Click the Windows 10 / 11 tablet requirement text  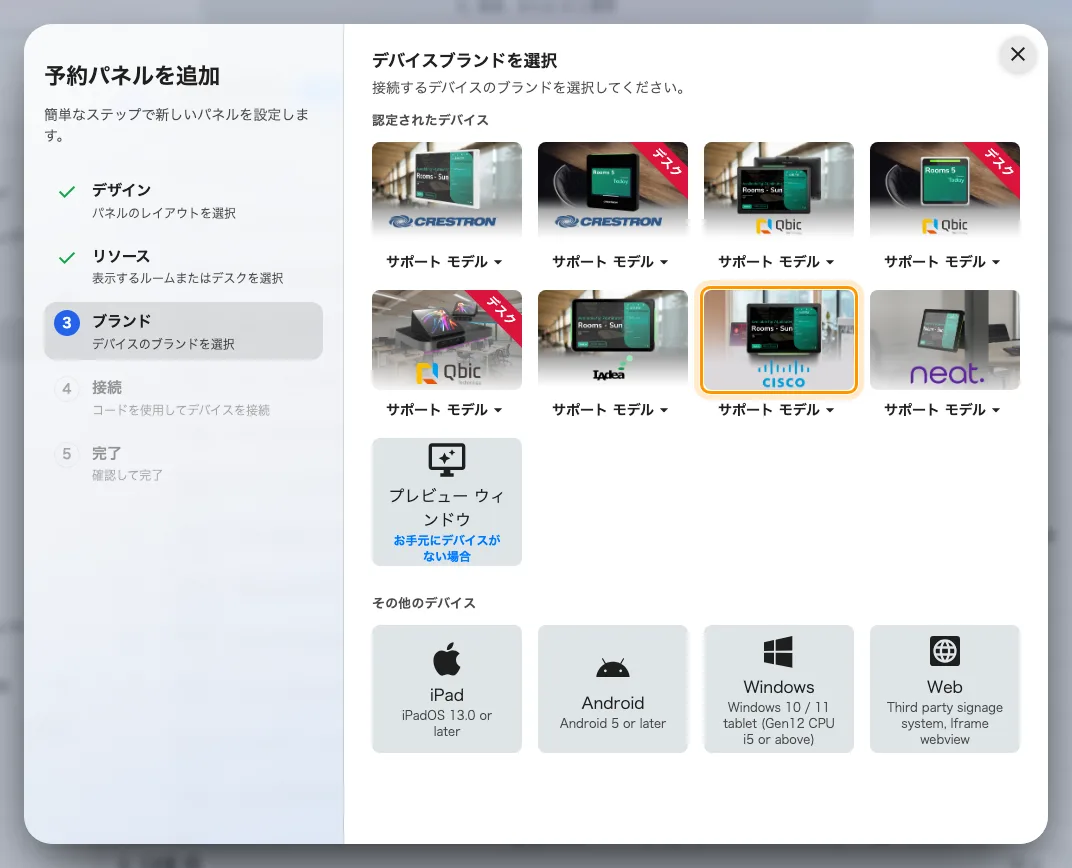tap(779, 723)
